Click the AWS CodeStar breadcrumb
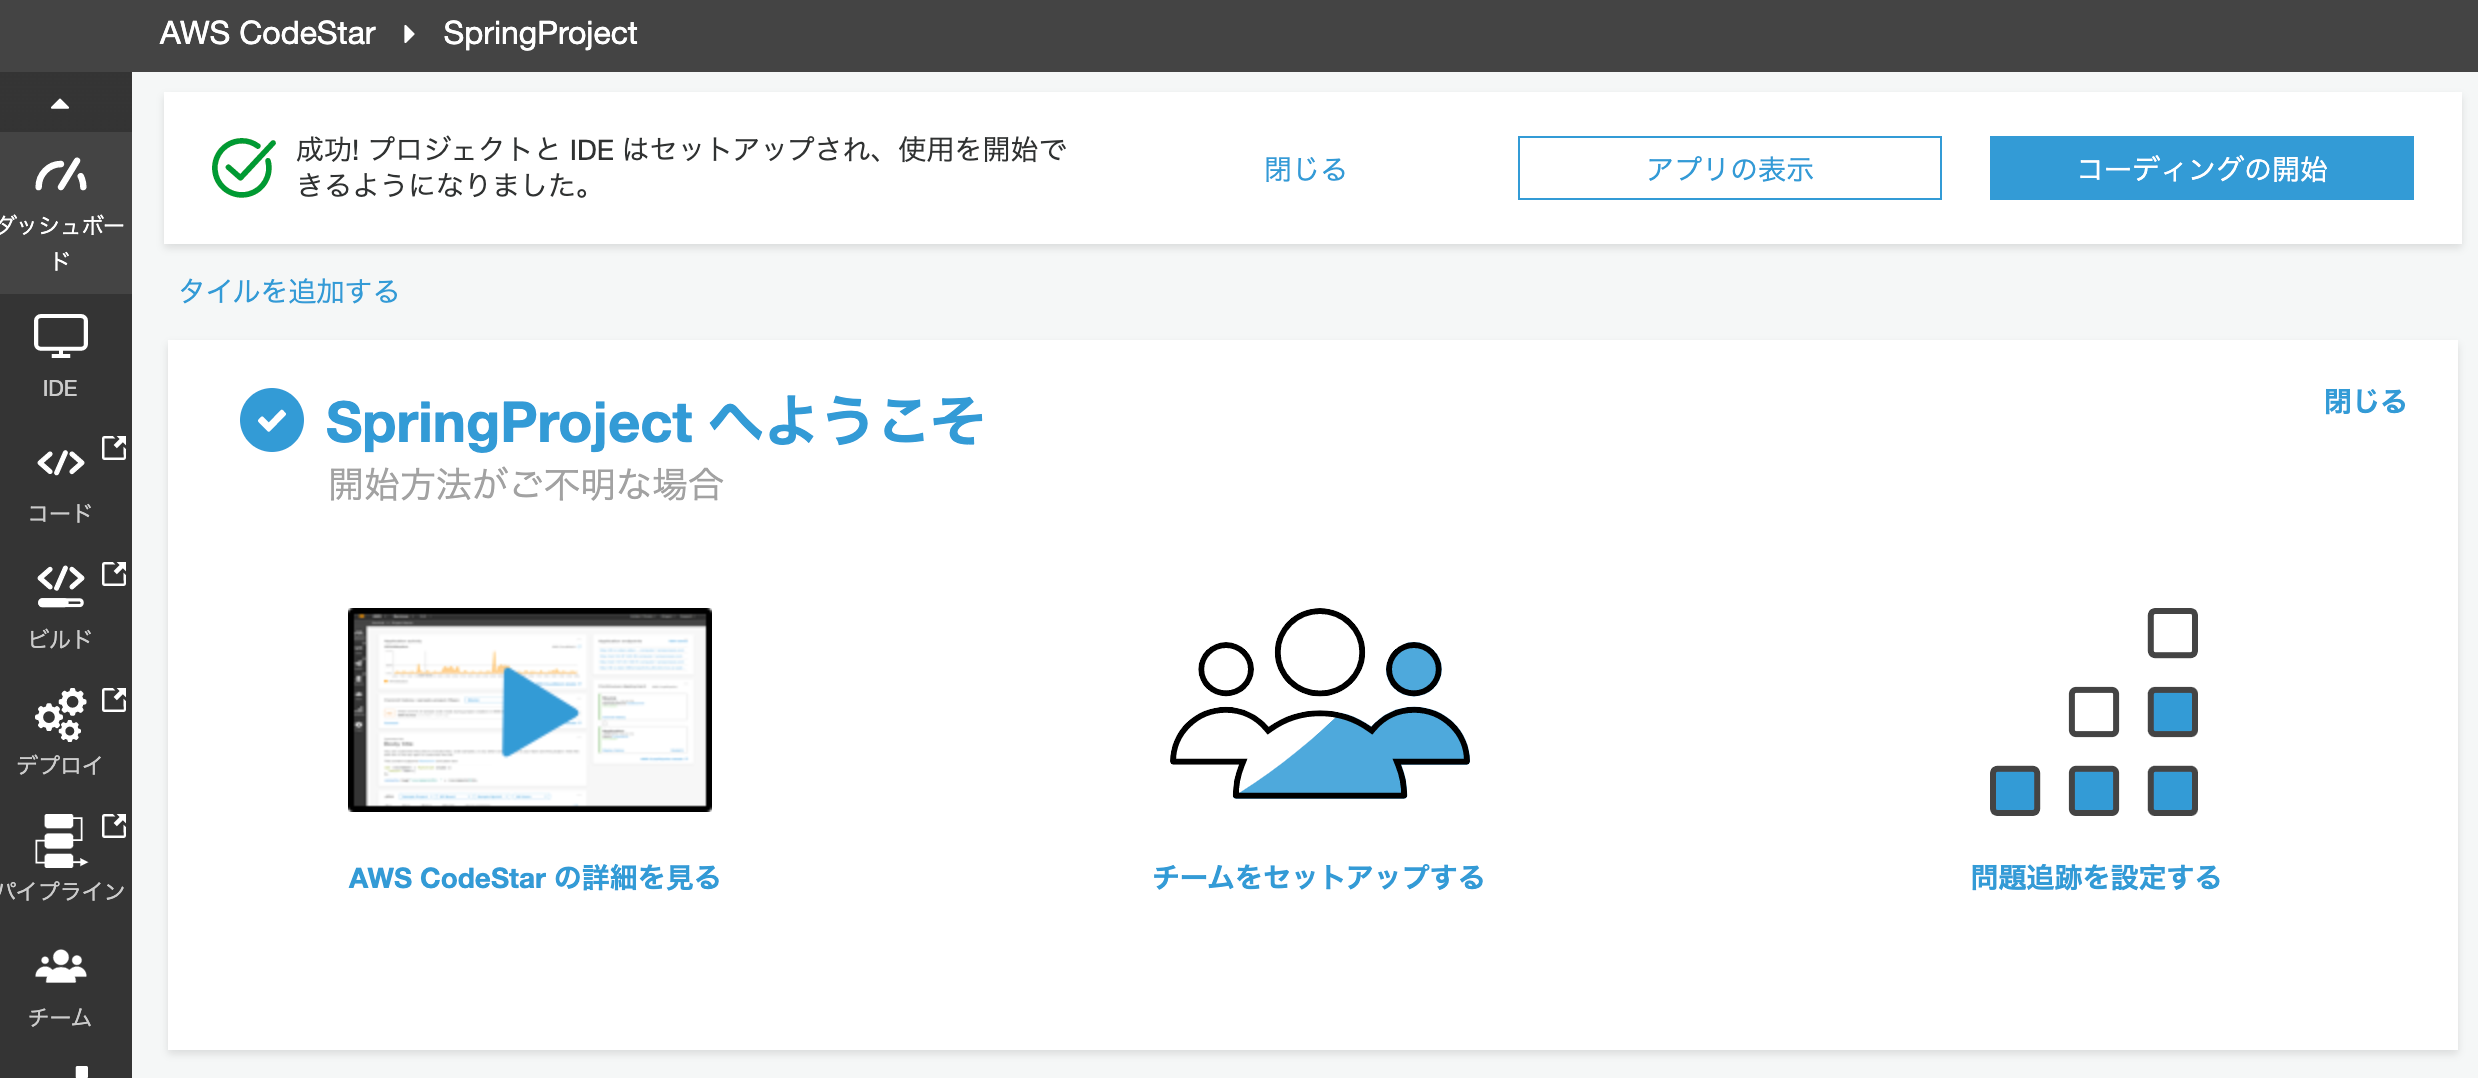The height and width of the screenshot is (1078, 2478). (x=267, y=33)
